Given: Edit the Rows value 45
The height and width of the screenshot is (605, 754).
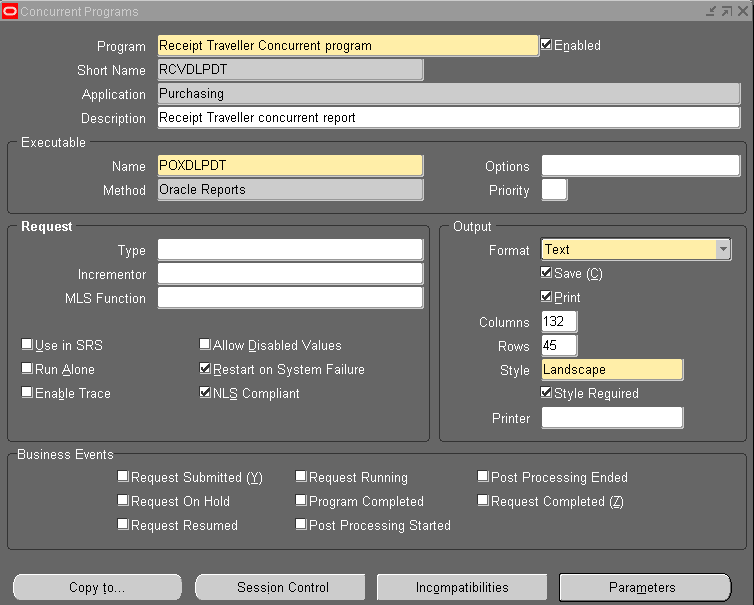Looking at the screenshot, I should (559, 345).
